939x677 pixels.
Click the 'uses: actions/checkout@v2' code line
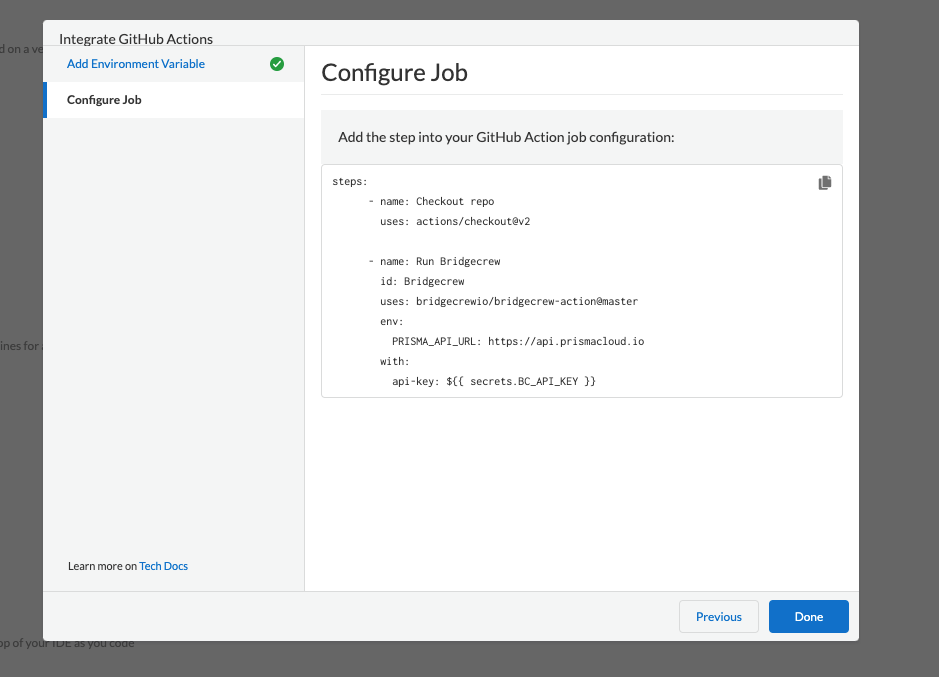click(455, 221)
